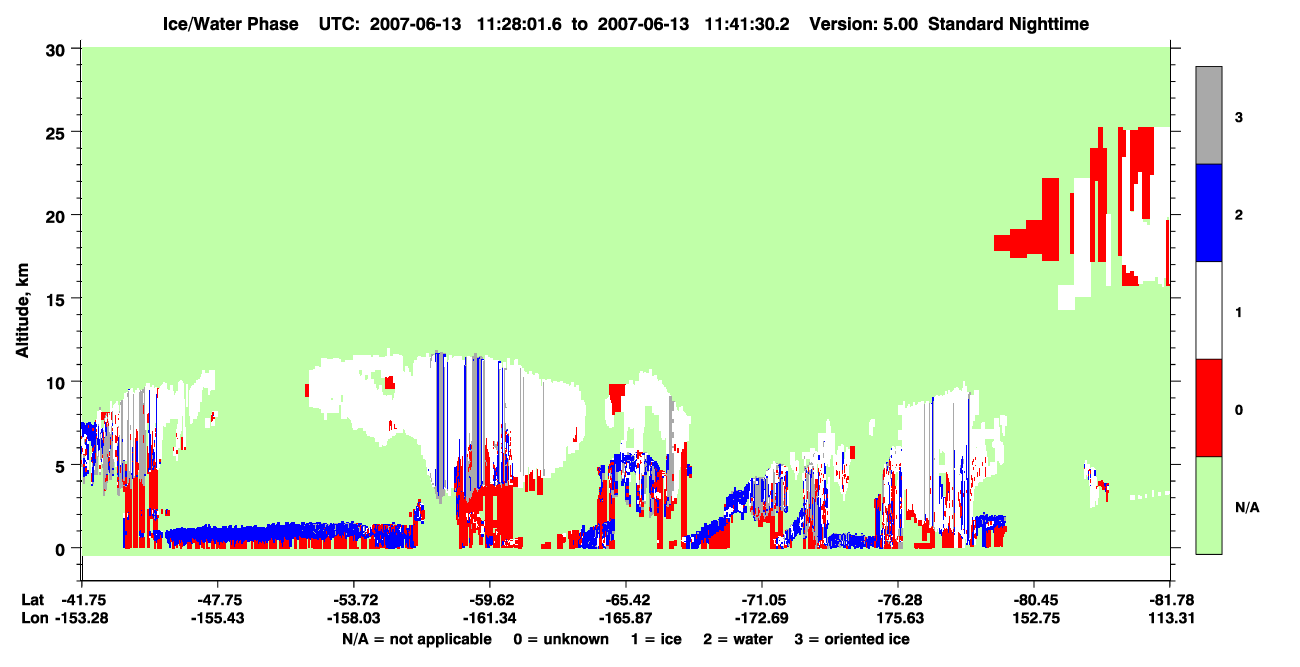The width and height of the screenshot is (1300, 667).
Task: Click the latitude value '-53.72'
Action: pos(353,600)
